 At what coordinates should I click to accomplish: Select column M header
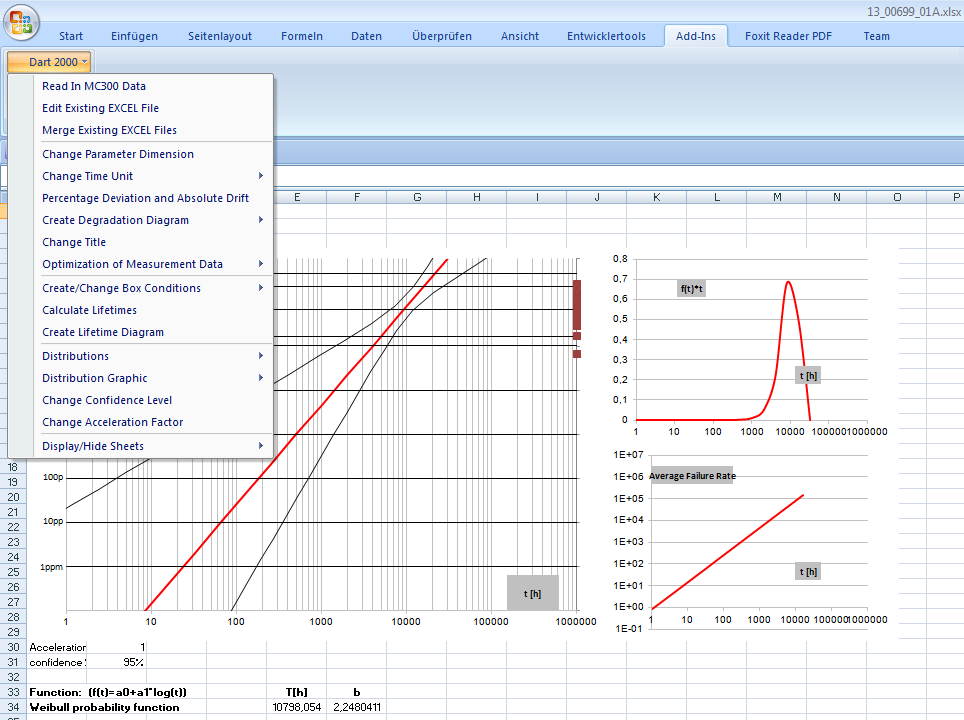[x=776, y=197]
